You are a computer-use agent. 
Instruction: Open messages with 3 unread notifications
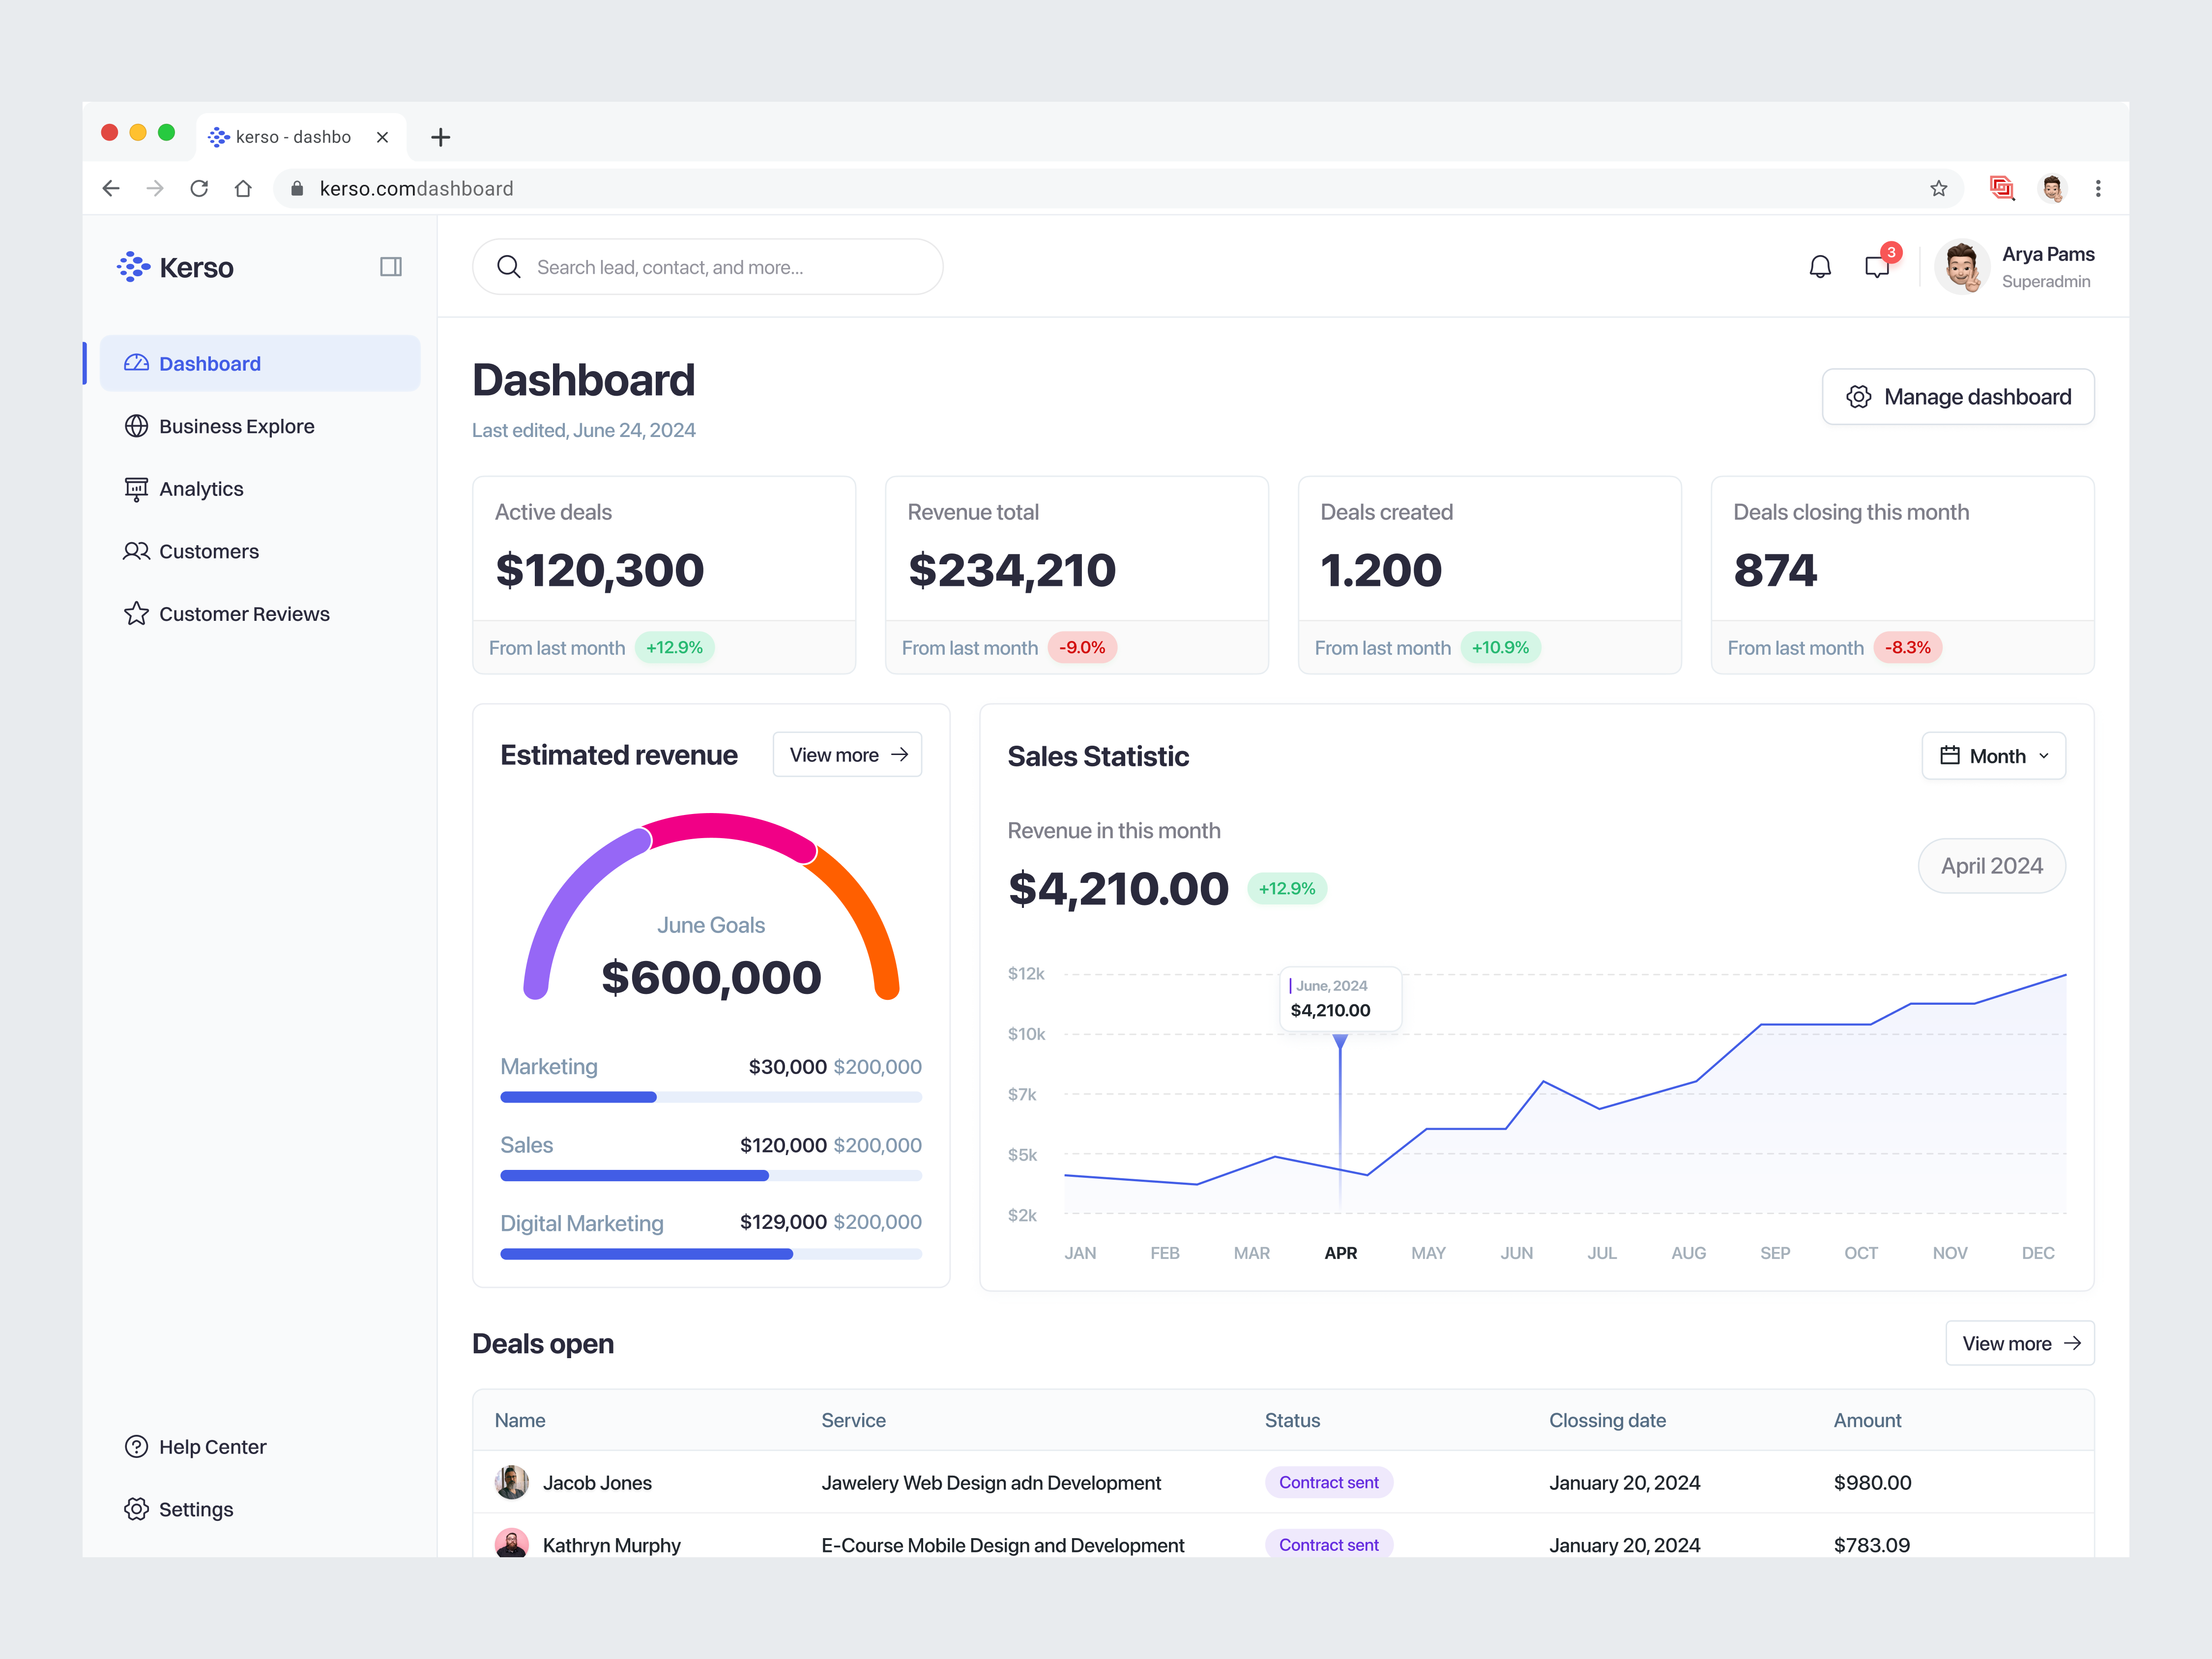click(x=1877, y=266)
